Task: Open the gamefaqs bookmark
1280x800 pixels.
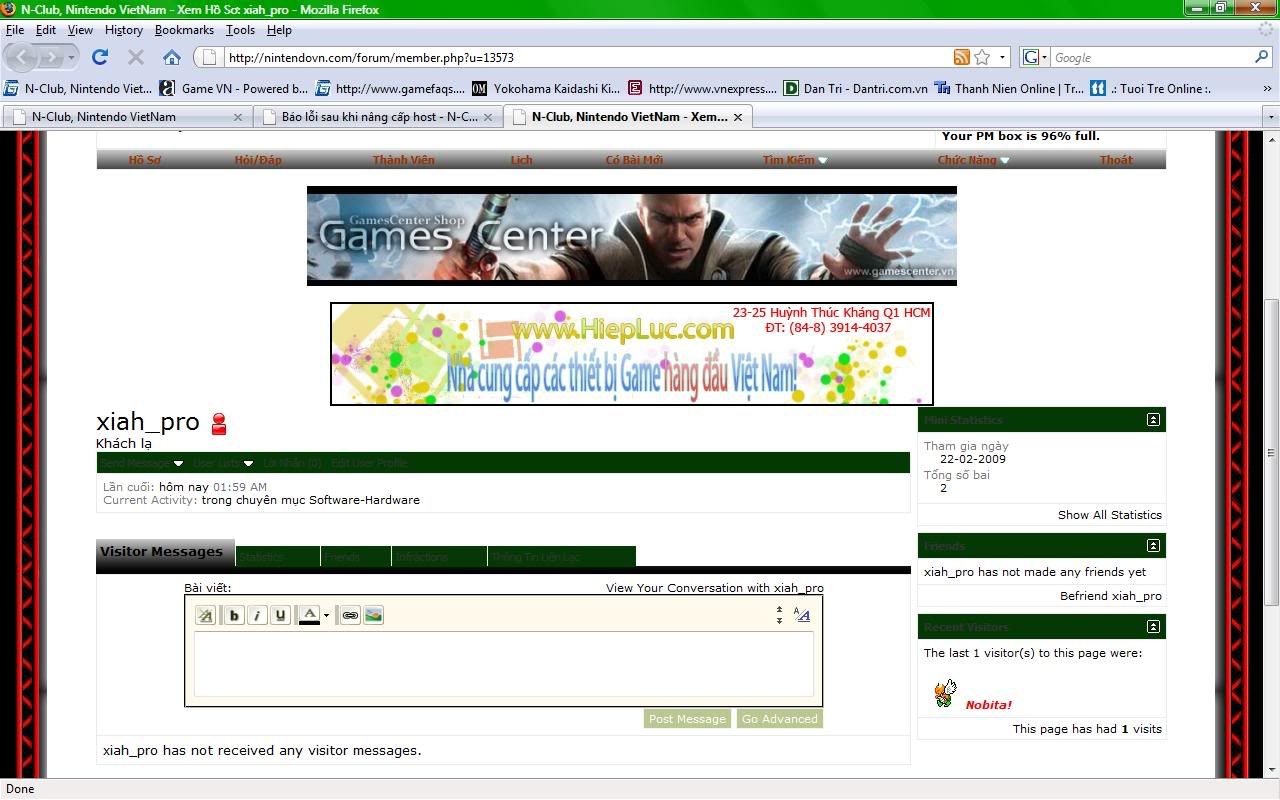Action: click(390, 88)
